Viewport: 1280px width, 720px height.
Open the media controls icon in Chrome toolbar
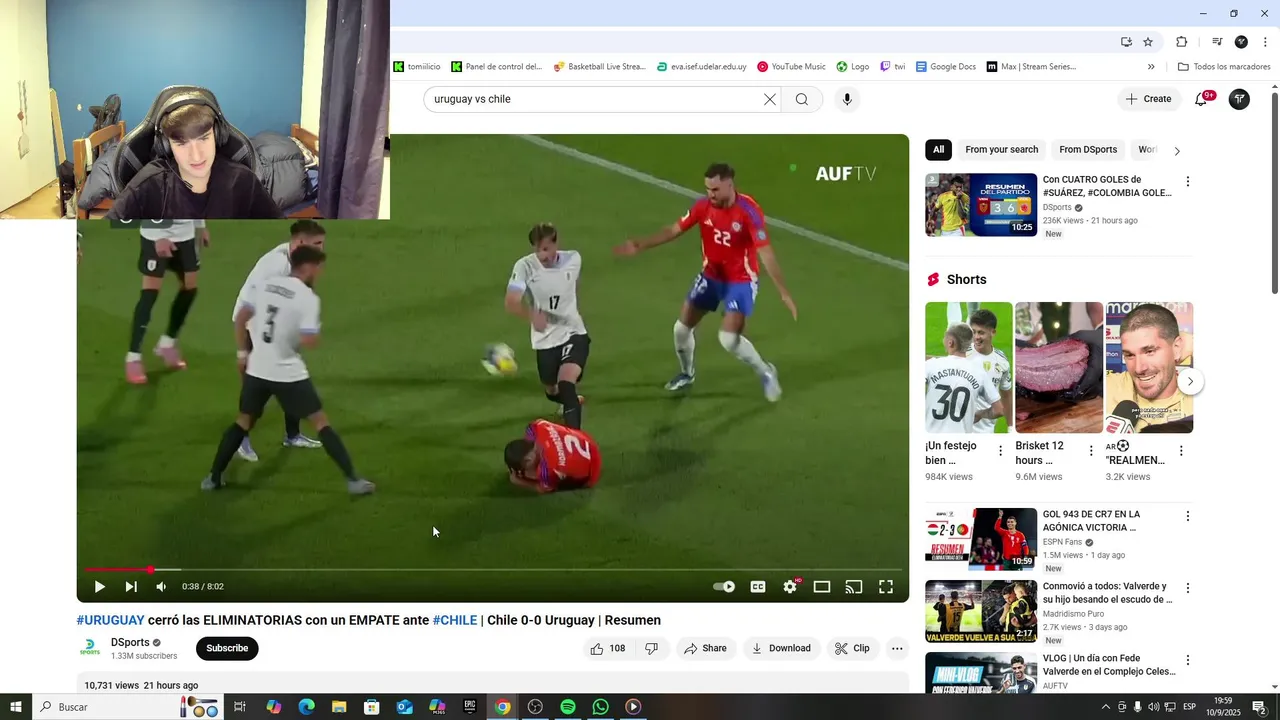pos(1217,42)
